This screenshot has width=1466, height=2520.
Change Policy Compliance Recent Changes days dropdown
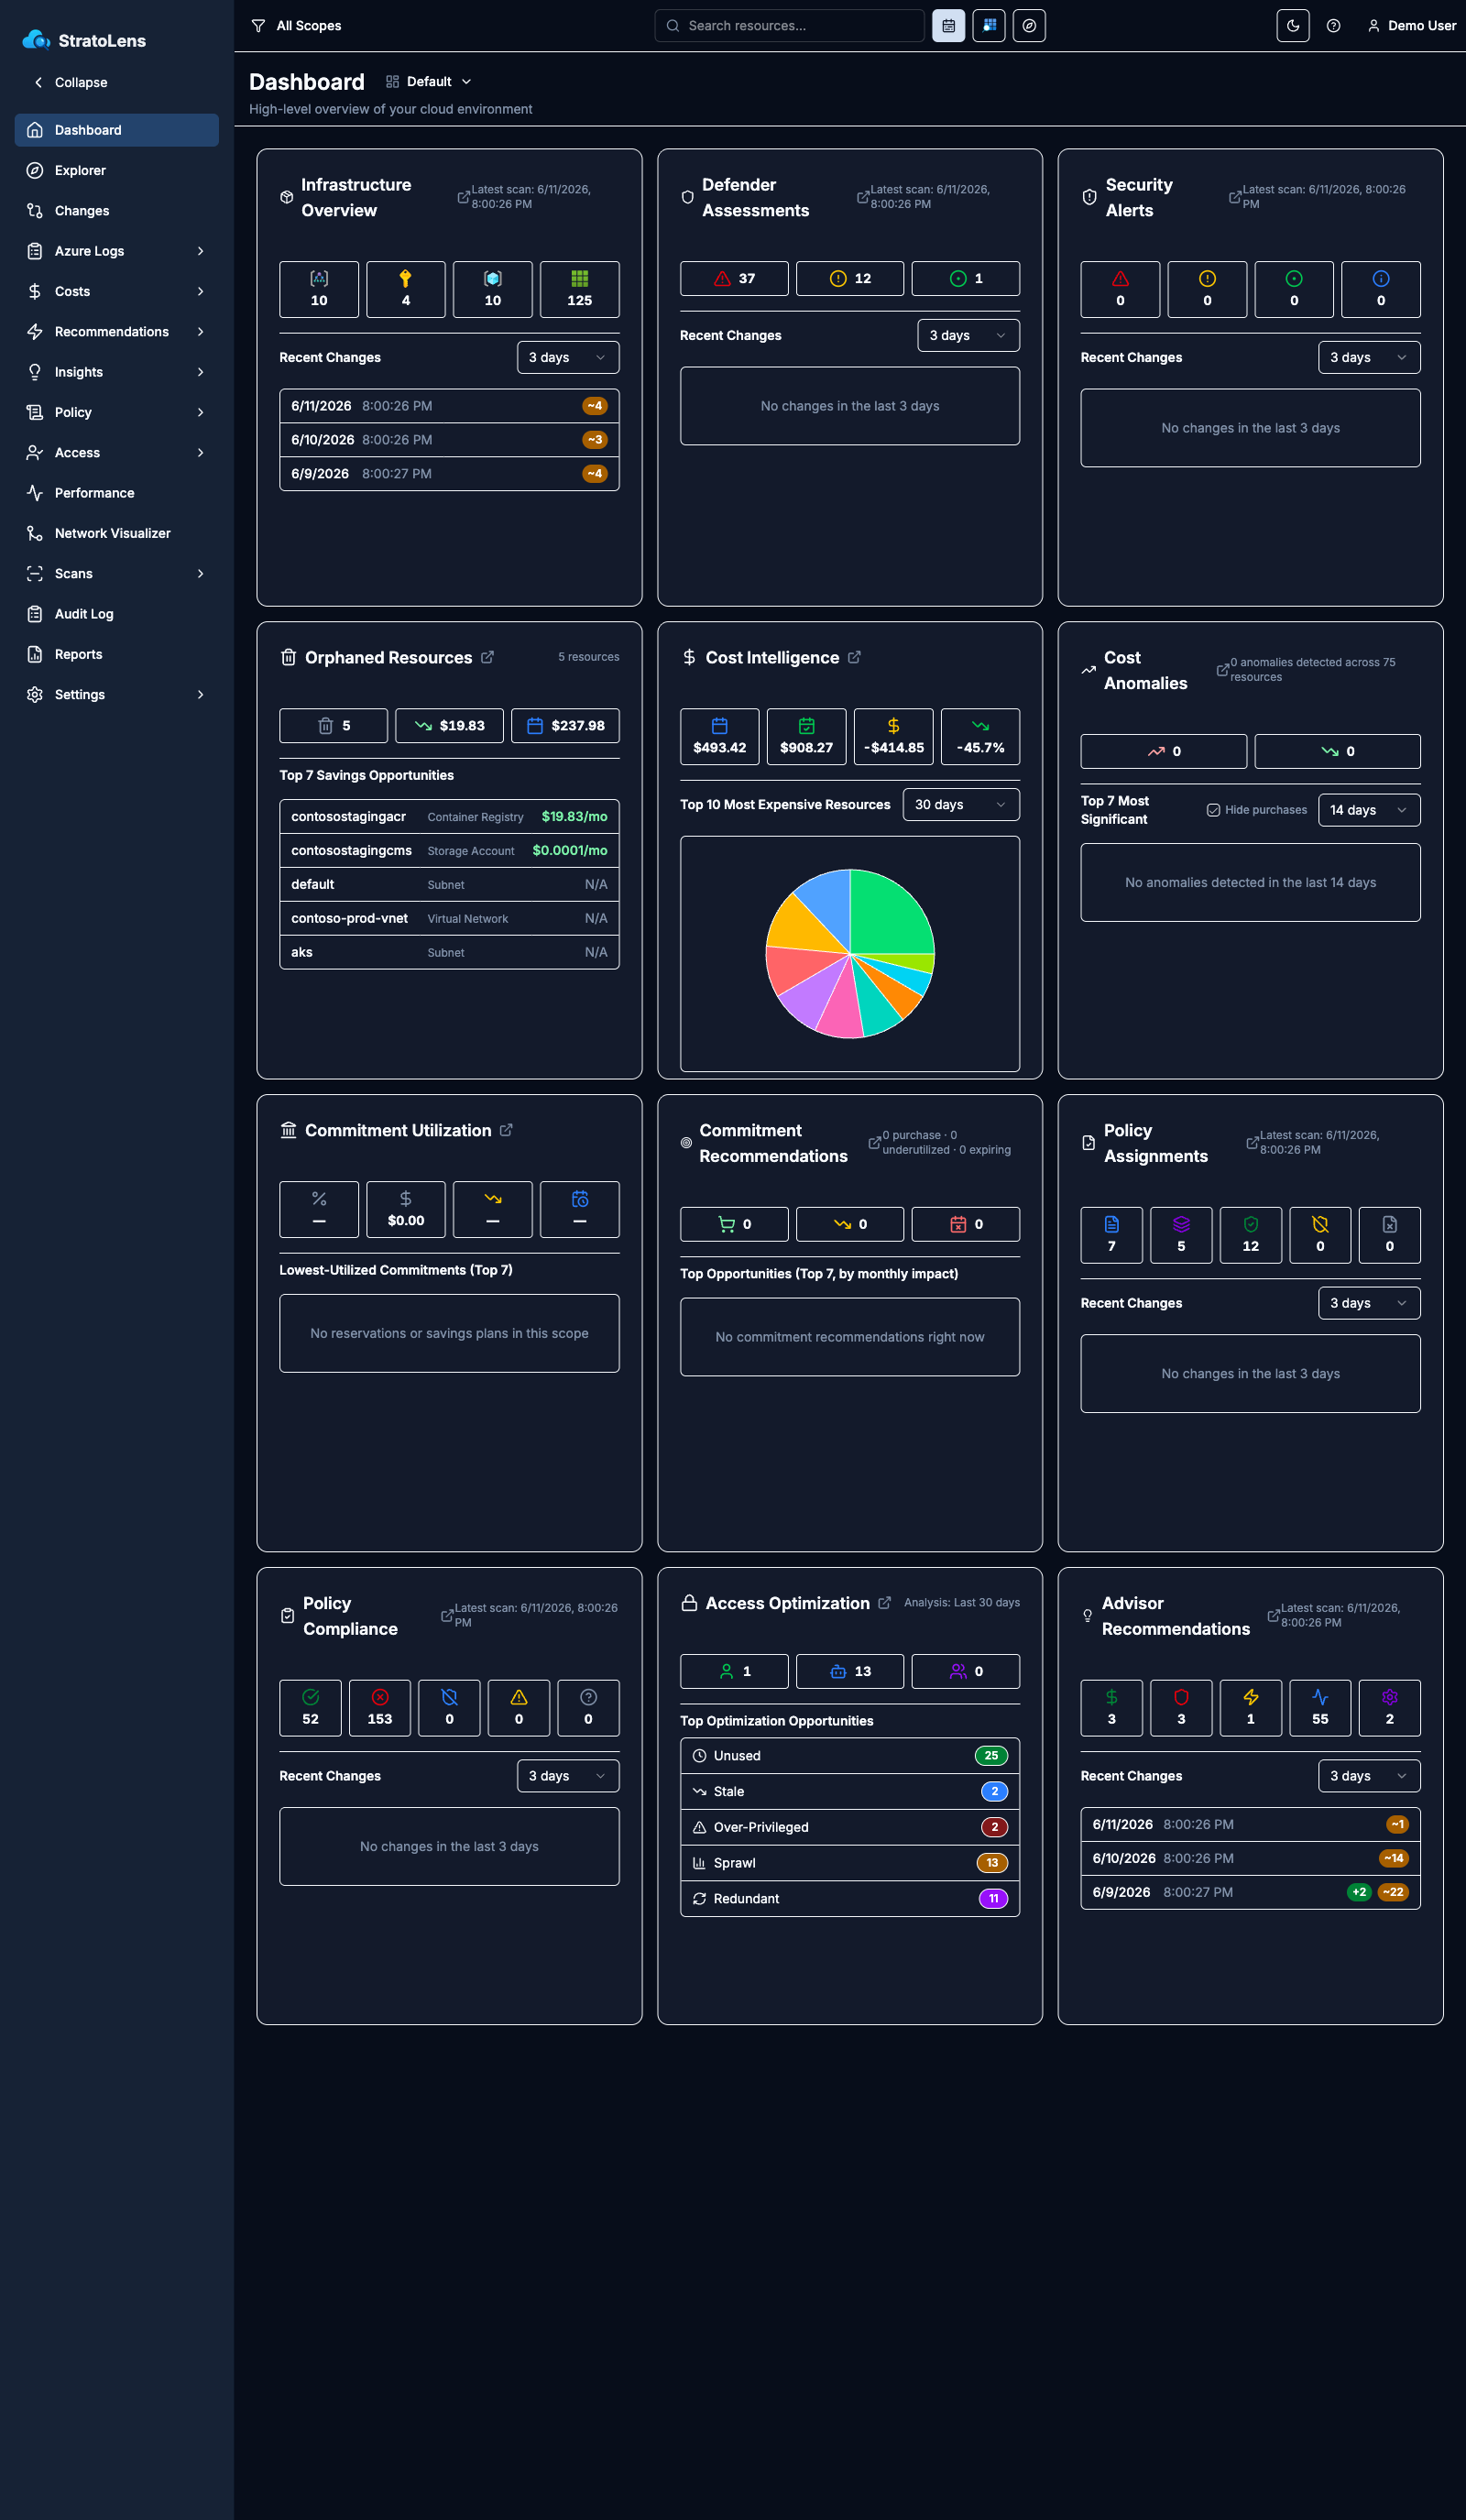pos(568,1777)
